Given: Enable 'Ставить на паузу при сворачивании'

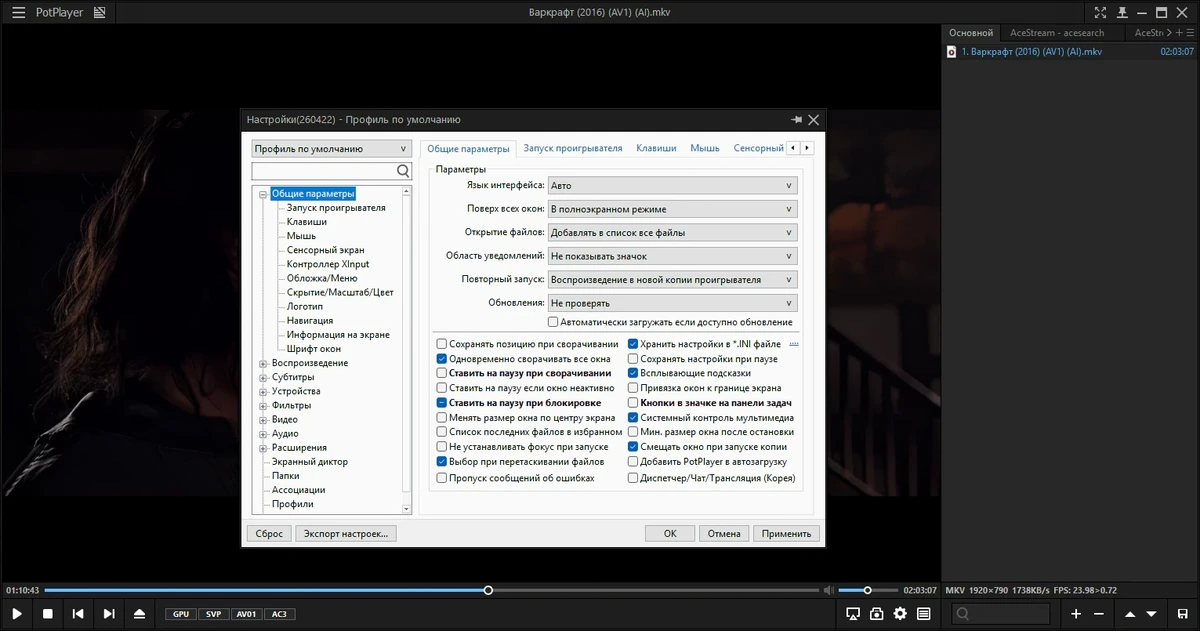Looking at the screenshot, I should (442, 373).
